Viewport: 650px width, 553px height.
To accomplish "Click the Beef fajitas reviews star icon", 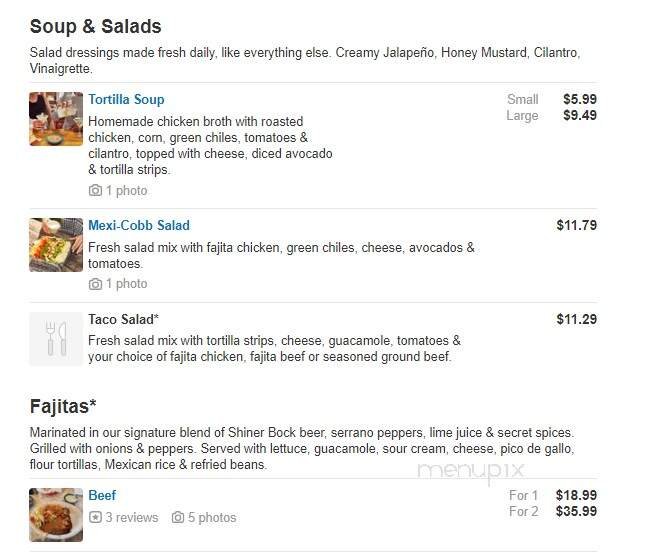I will [x=95, y=518].
